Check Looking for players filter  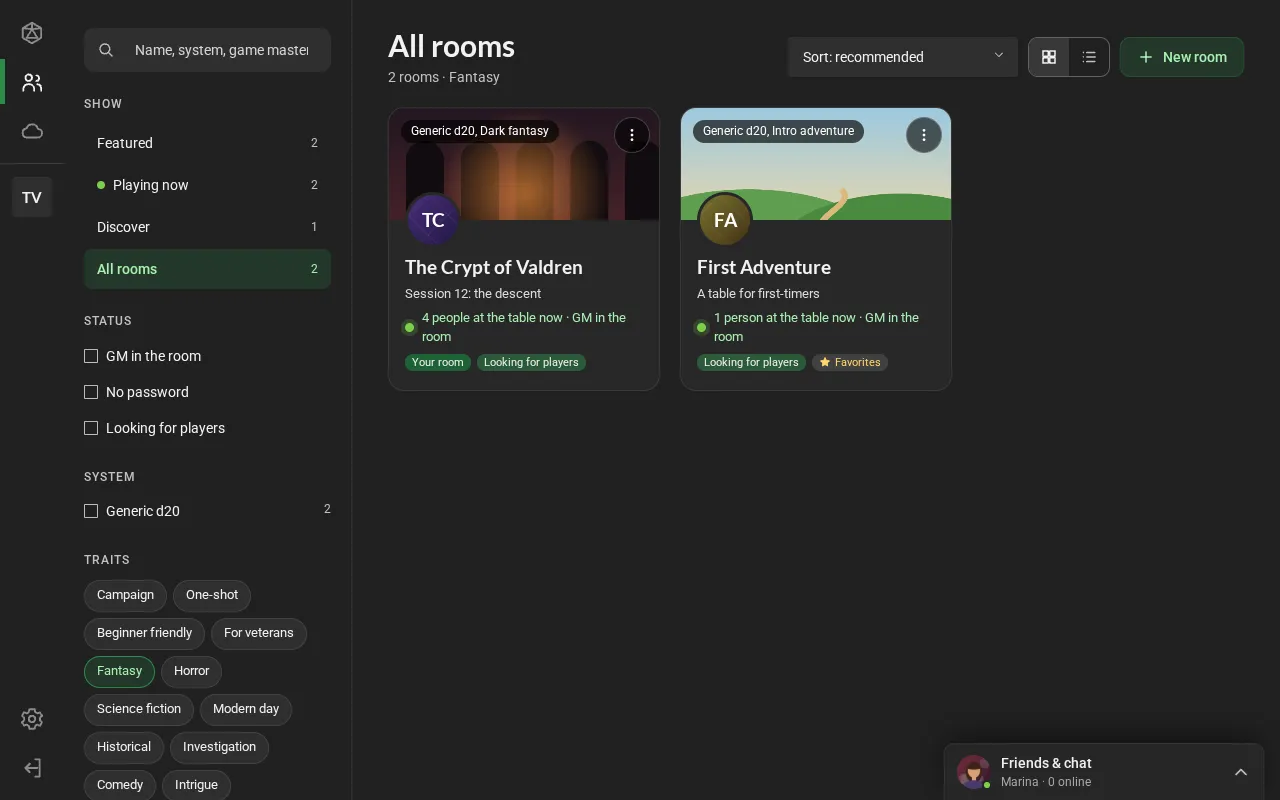coord(91,428)
